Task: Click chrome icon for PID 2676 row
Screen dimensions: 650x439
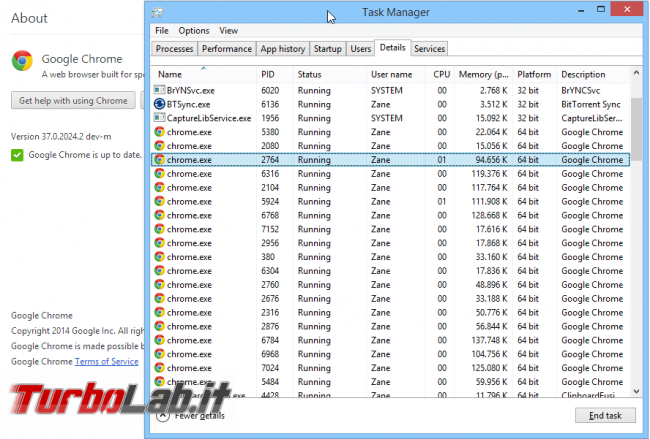Action: [x=159, y=298]
